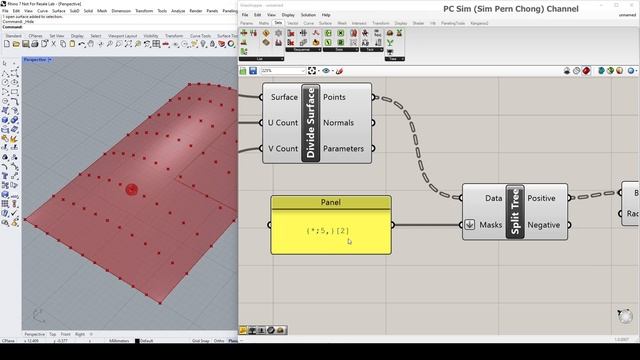Click the red Only-draw-selected preview icon

(x=586, y=71)
